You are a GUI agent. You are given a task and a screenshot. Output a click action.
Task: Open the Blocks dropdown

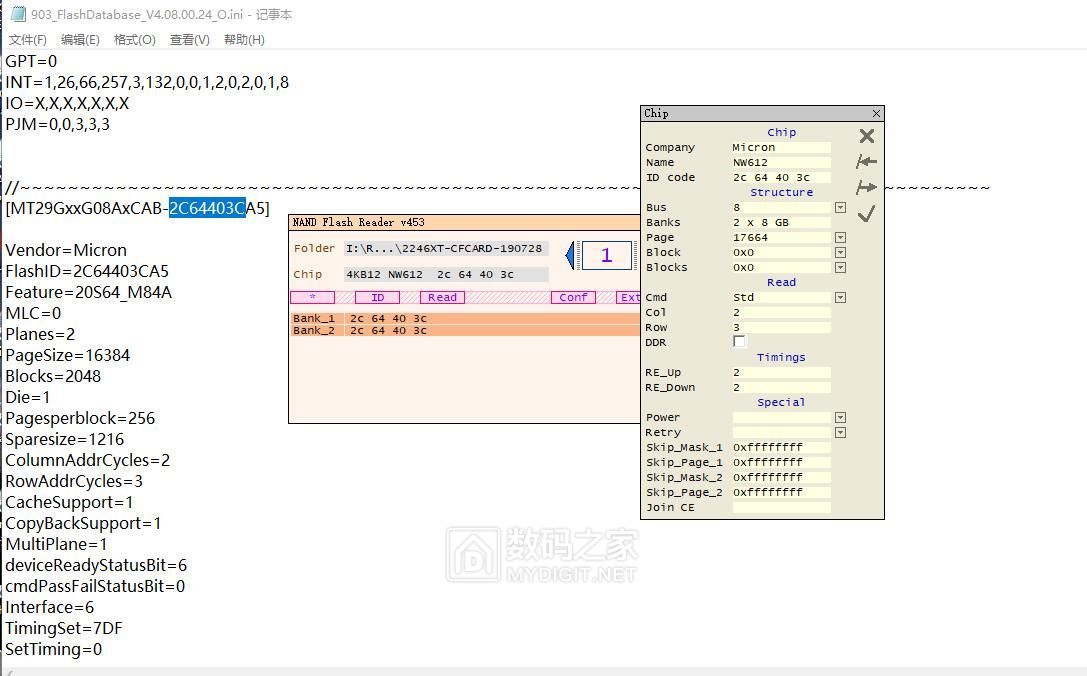click(840, 267)
